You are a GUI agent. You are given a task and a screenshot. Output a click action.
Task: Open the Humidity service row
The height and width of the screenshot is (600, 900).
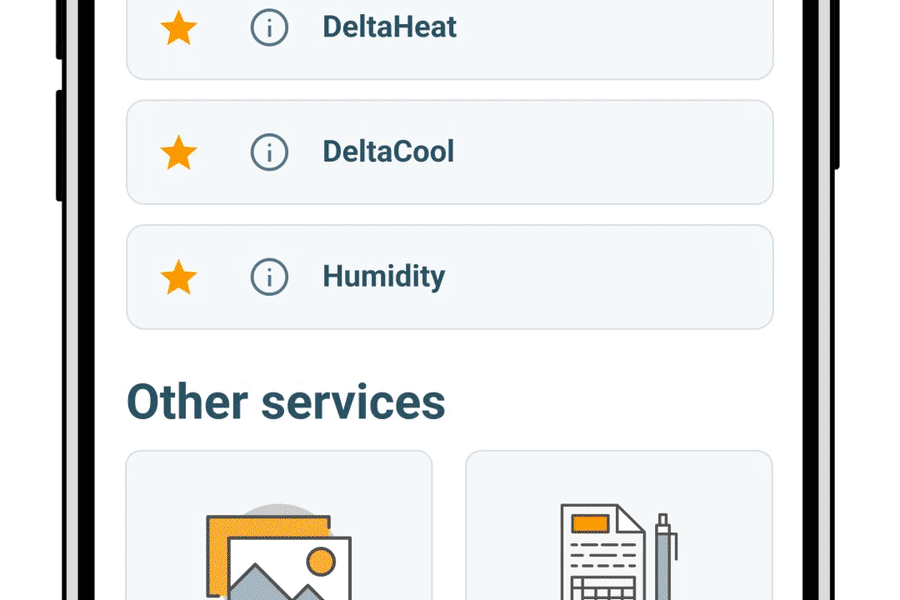[449, 277]
